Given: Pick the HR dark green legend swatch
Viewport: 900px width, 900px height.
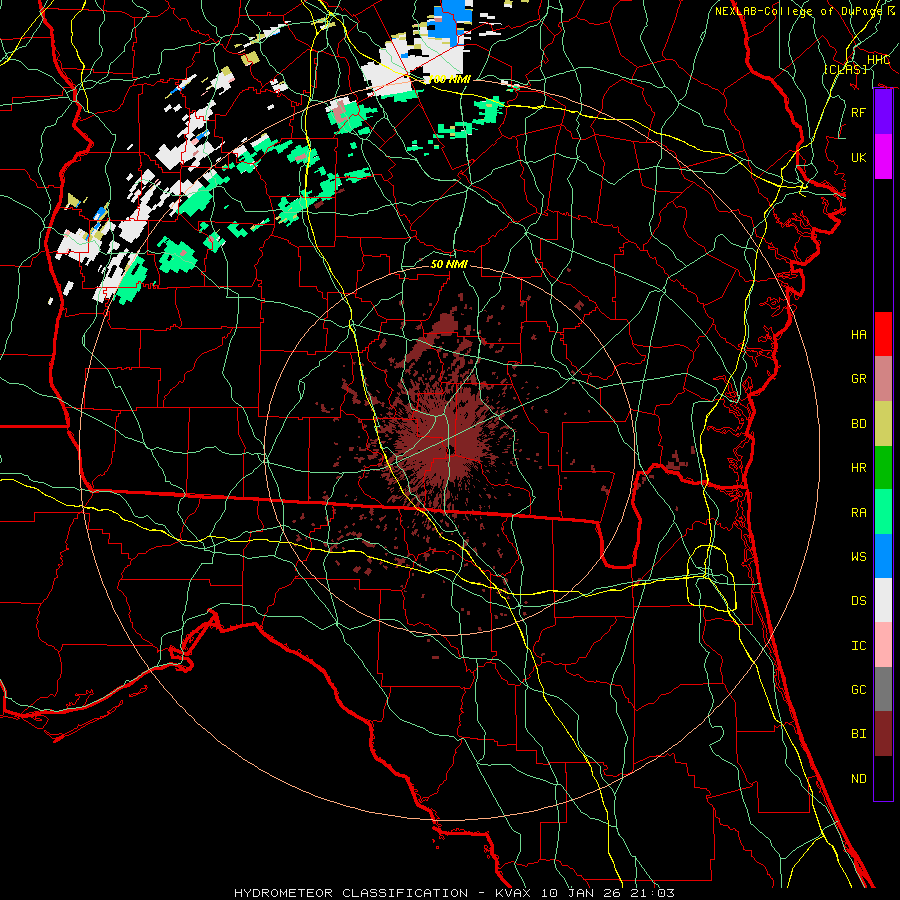Looking at the screenshot, I should [x=883, y=467].
